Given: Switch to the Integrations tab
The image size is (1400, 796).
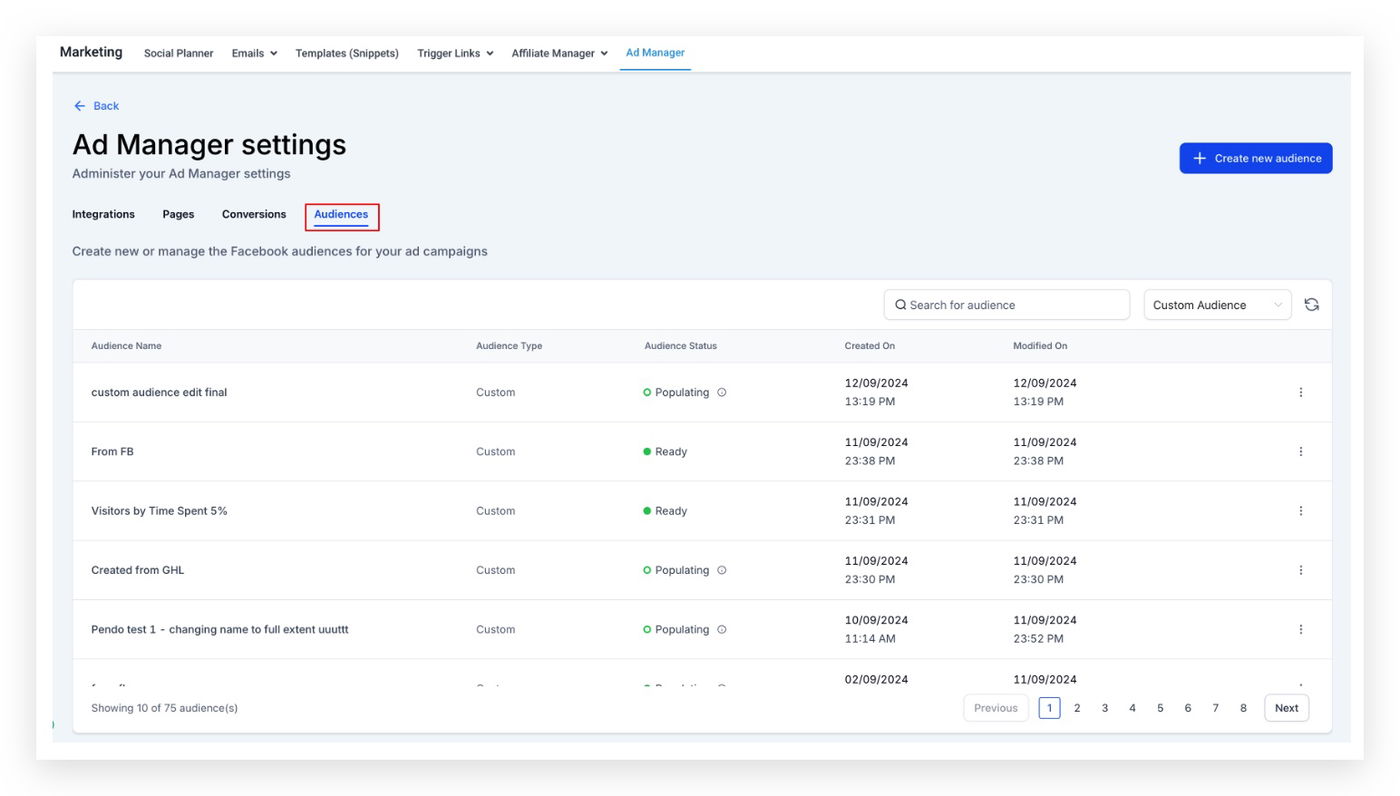Looking at the screenshot, I should click(x=103, y=214).
